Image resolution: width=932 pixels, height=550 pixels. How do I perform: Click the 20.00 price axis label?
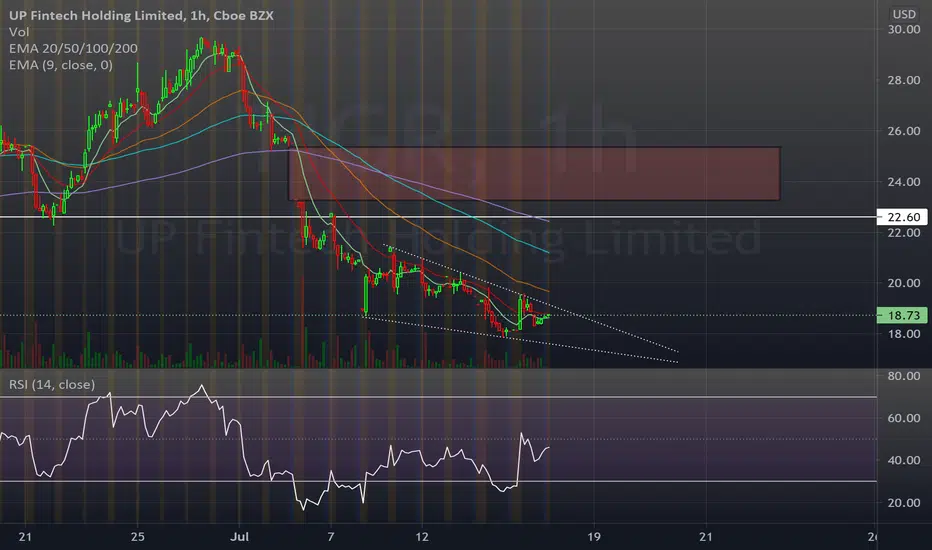coord(903,283)
